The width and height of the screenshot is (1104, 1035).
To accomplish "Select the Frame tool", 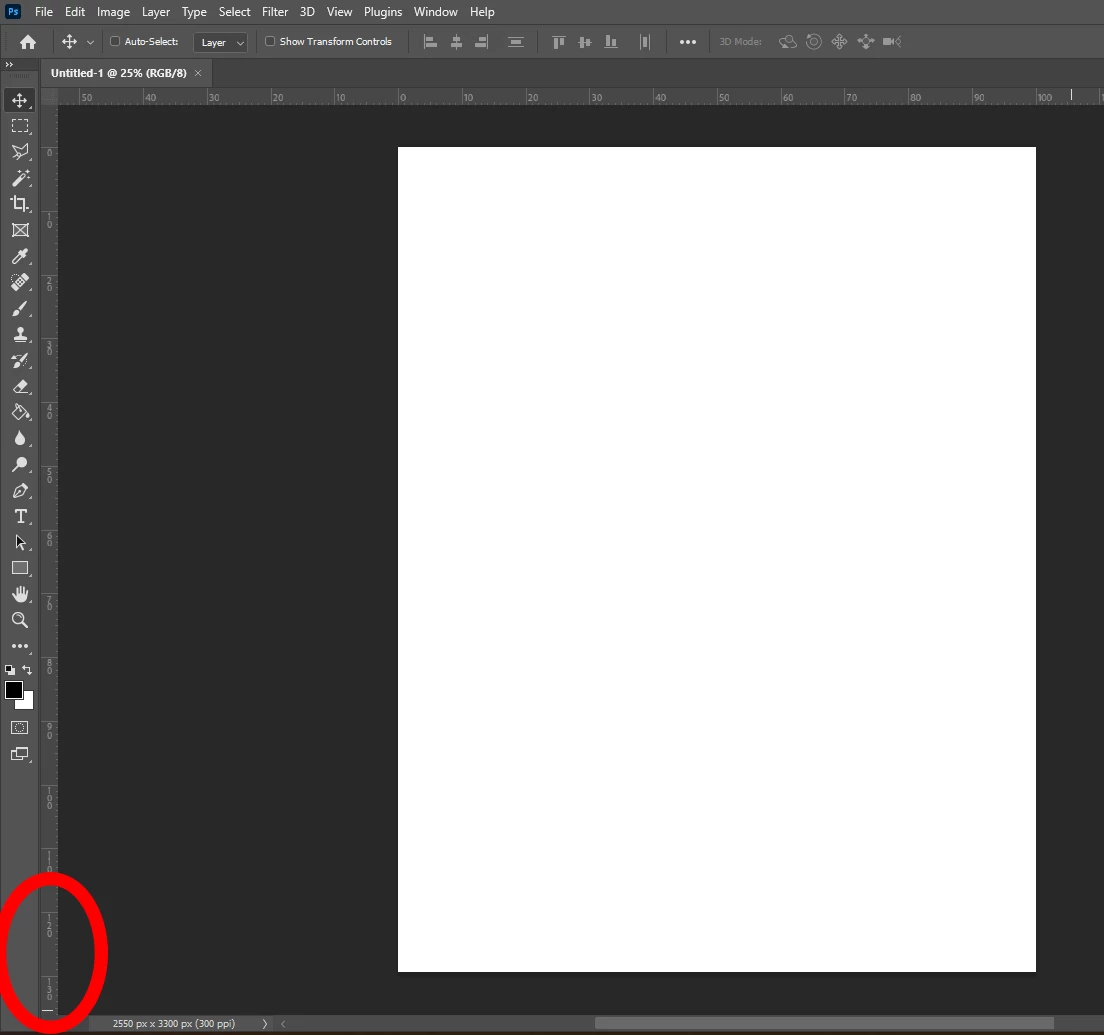I will tap(20, 230).
